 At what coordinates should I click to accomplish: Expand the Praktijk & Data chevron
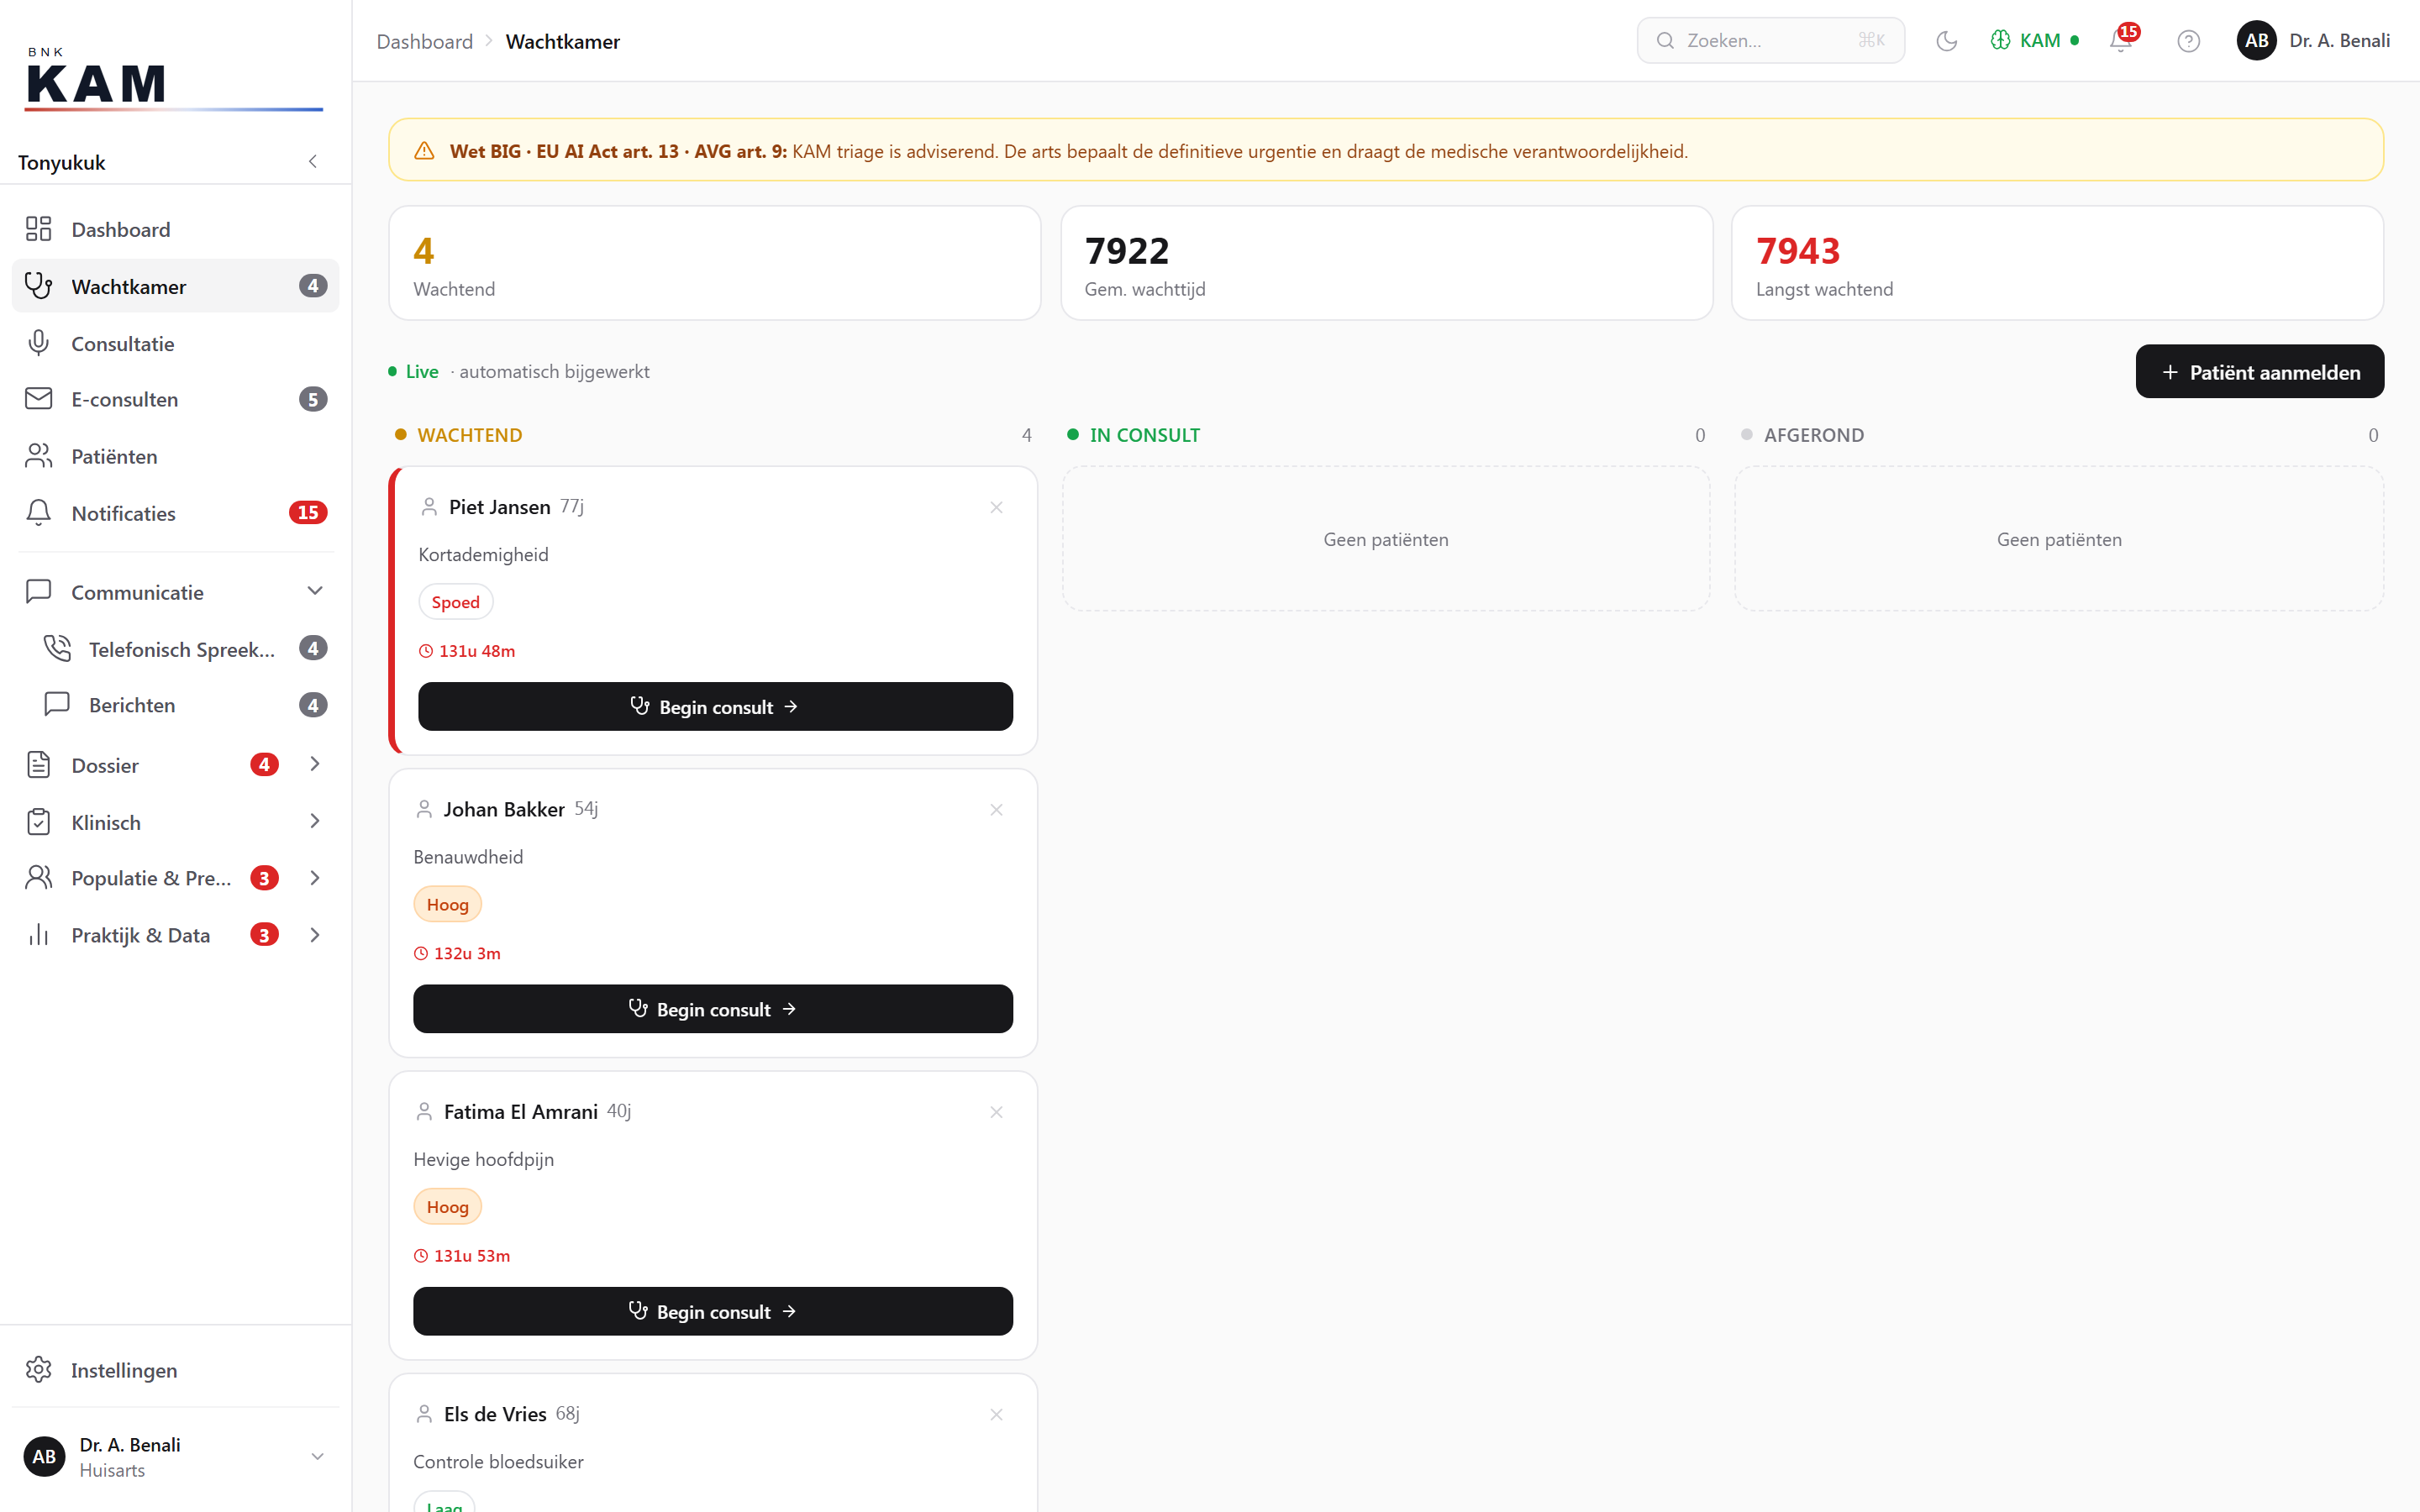click(315, 935)
